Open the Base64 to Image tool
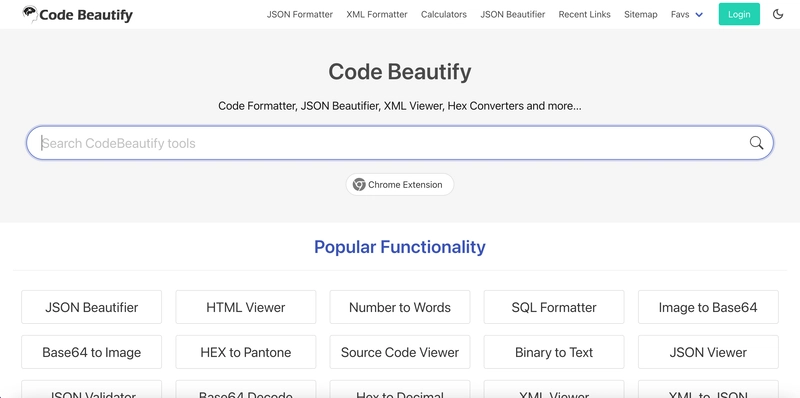The width and height of the screenshot is (800, 398). pyautogui.click(x=91, y=352)
